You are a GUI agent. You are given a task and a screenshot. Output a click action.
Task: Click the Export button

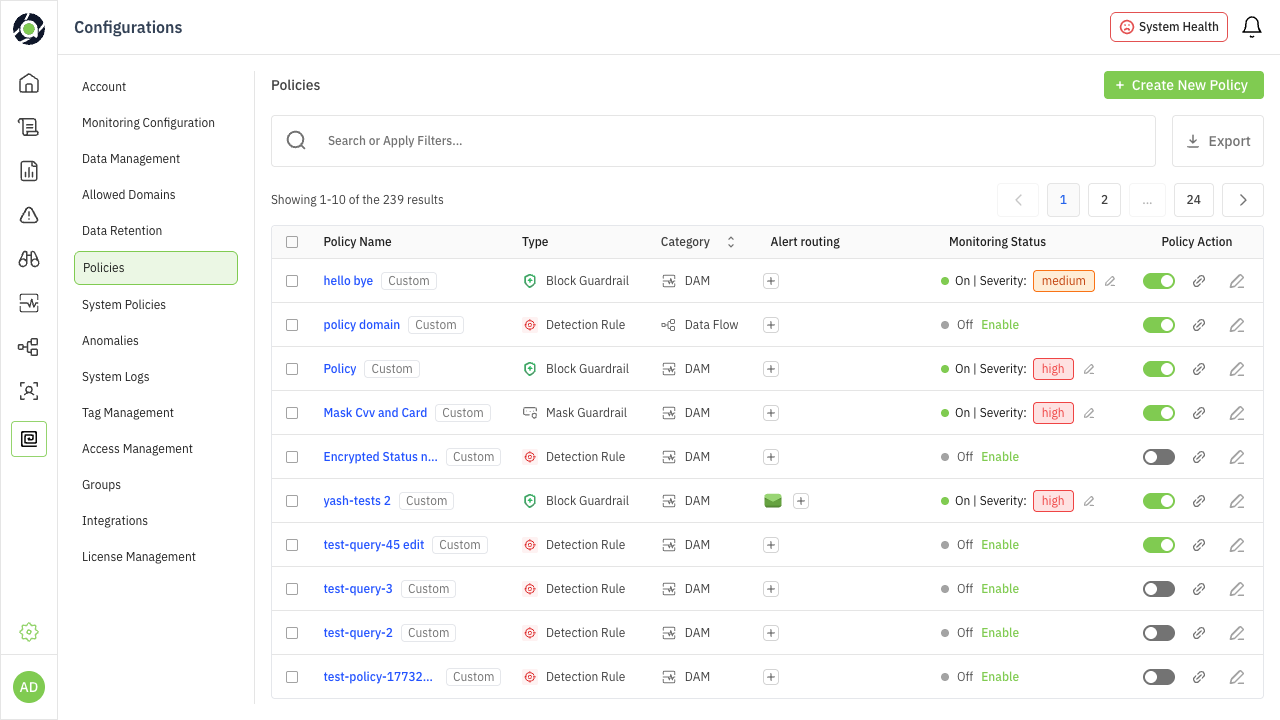click(1217, 141)
